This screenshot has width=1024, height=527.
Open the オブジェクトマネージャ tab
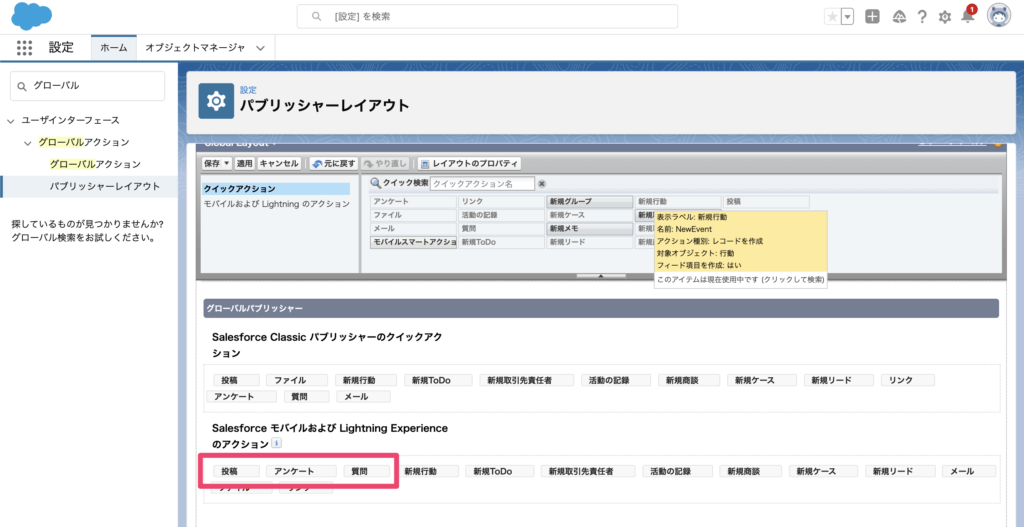point(195,48)
